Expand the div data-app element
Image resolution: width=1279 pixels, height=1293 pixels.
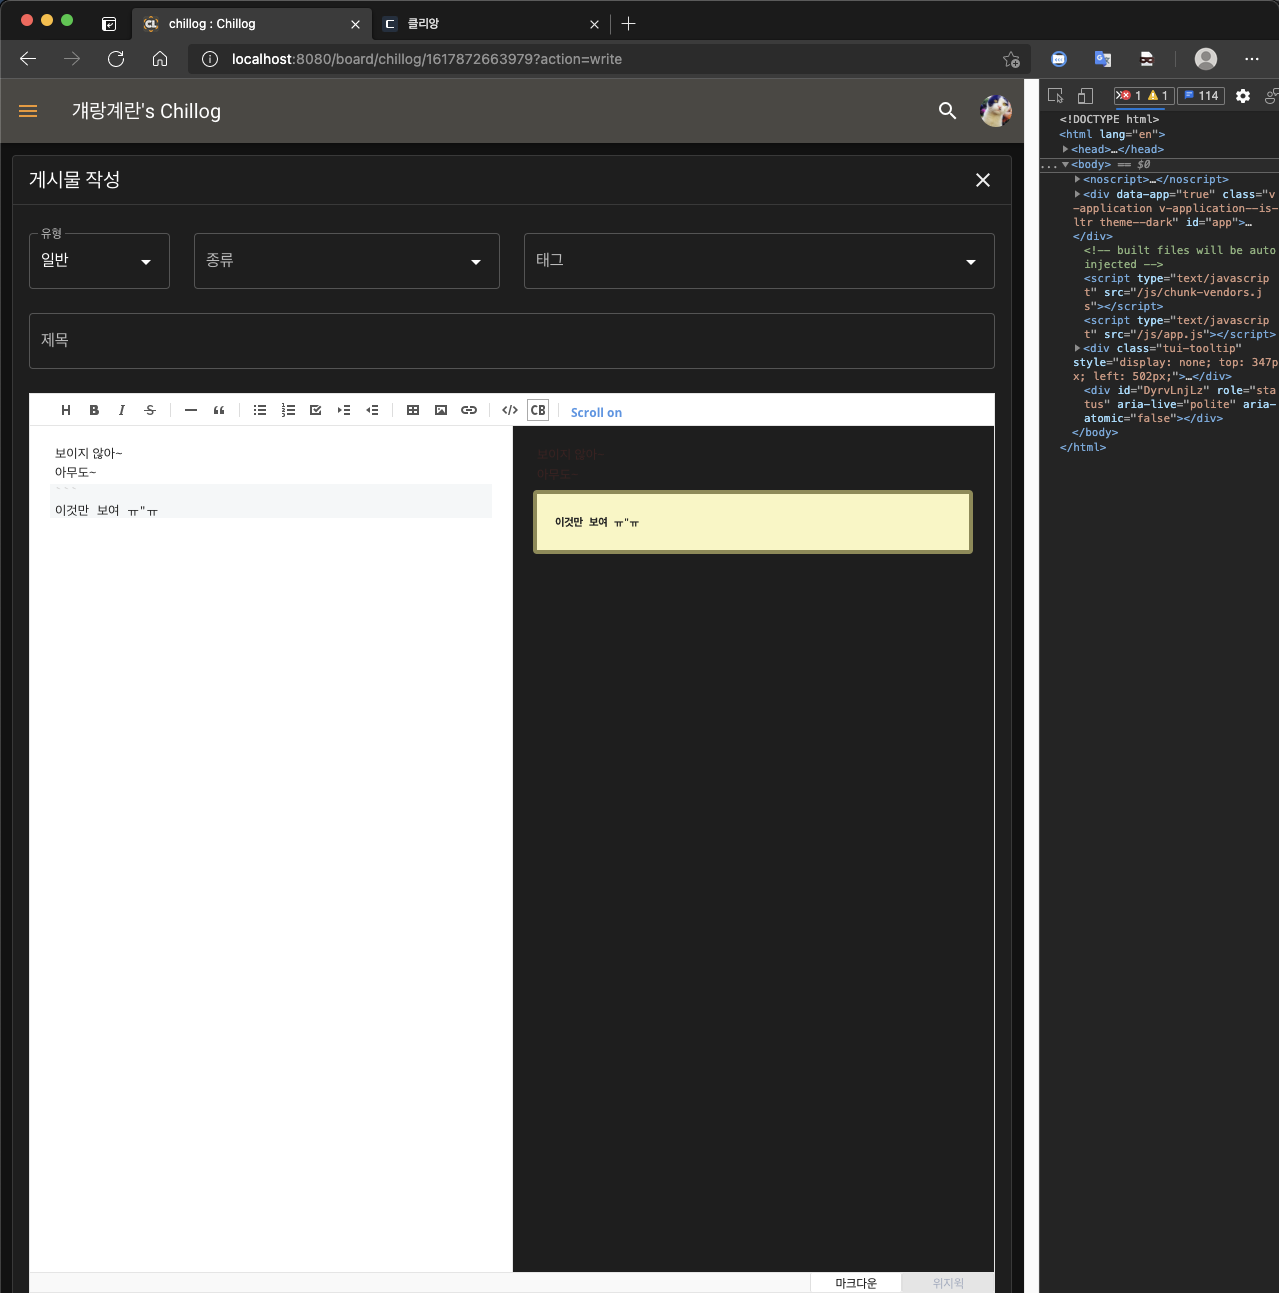pos(1077,194)
